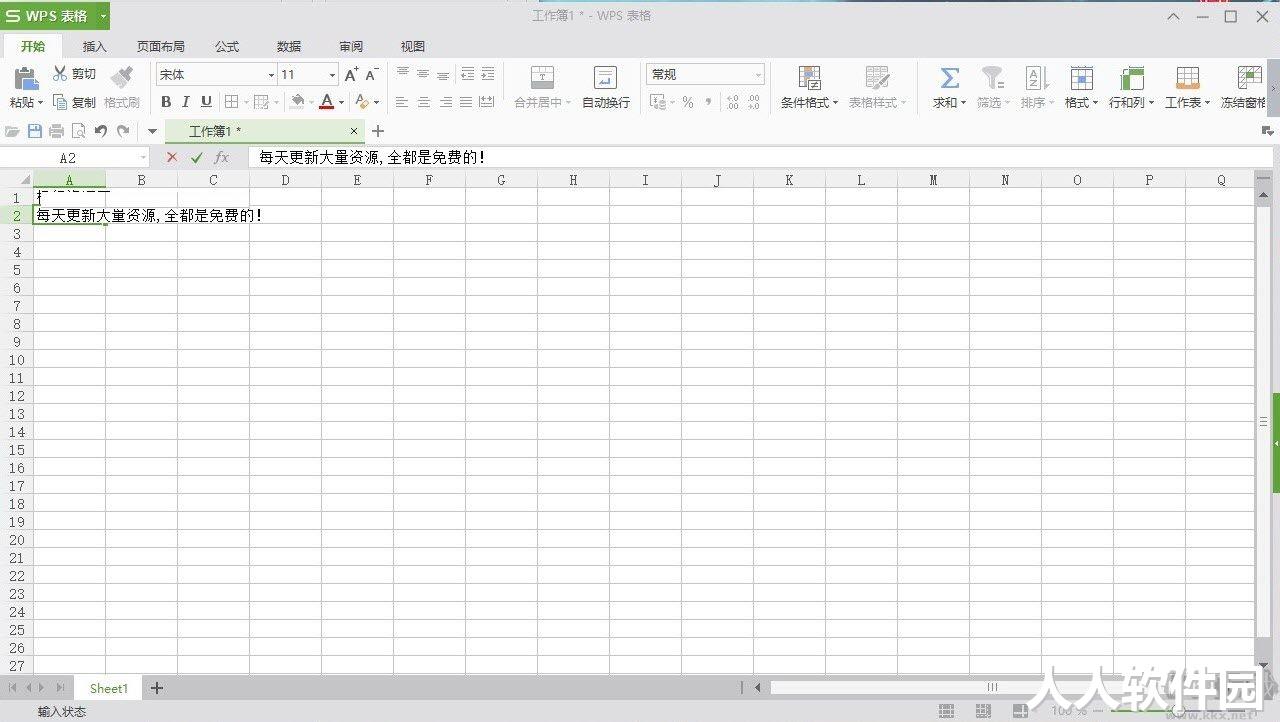Open the font name dropdown (宋体)
The width and height of the screenshot is (1280, 722).
click(271, 75)
